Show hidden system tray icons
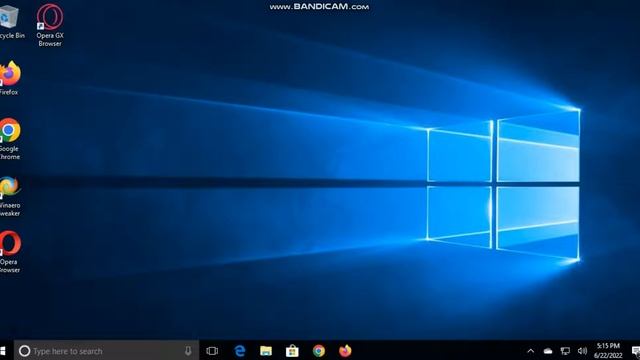This screenshot has width=640, height=360. point(531,351)
